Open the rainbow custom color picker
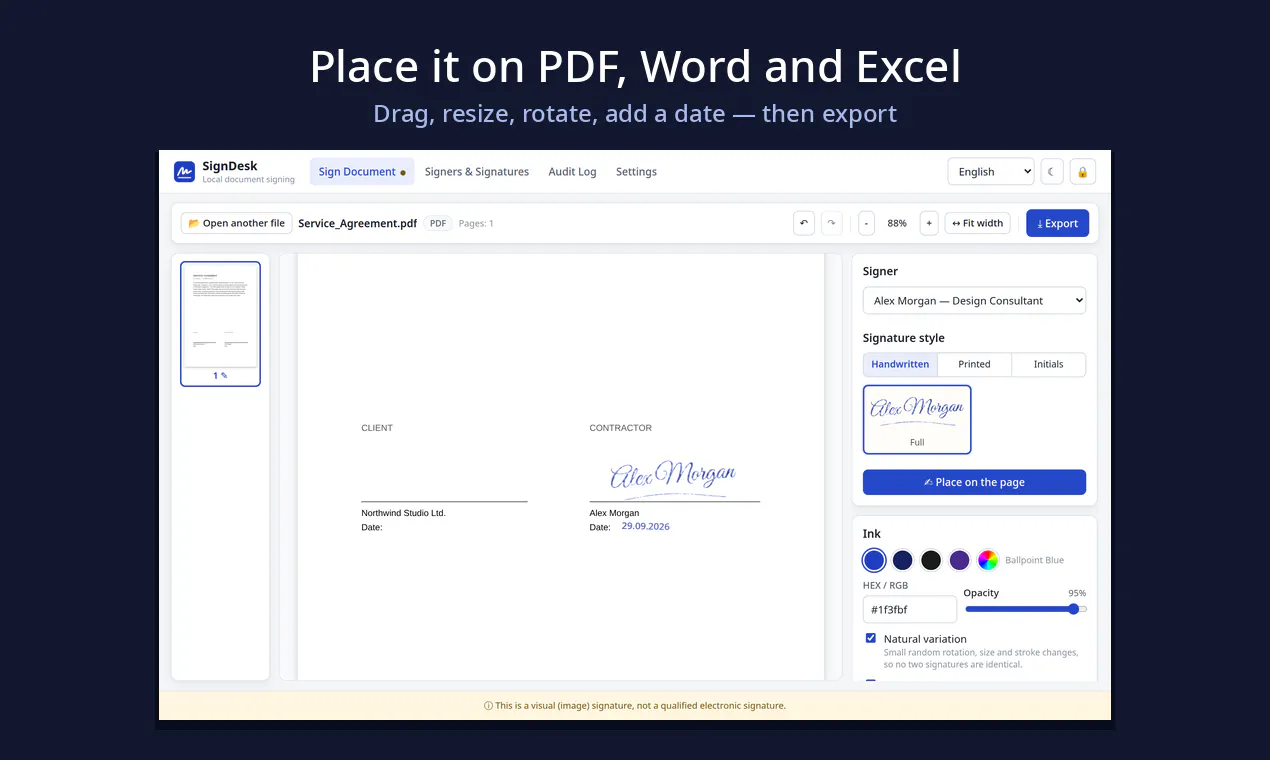The image size is (1270, 760). tap(988, 560)
